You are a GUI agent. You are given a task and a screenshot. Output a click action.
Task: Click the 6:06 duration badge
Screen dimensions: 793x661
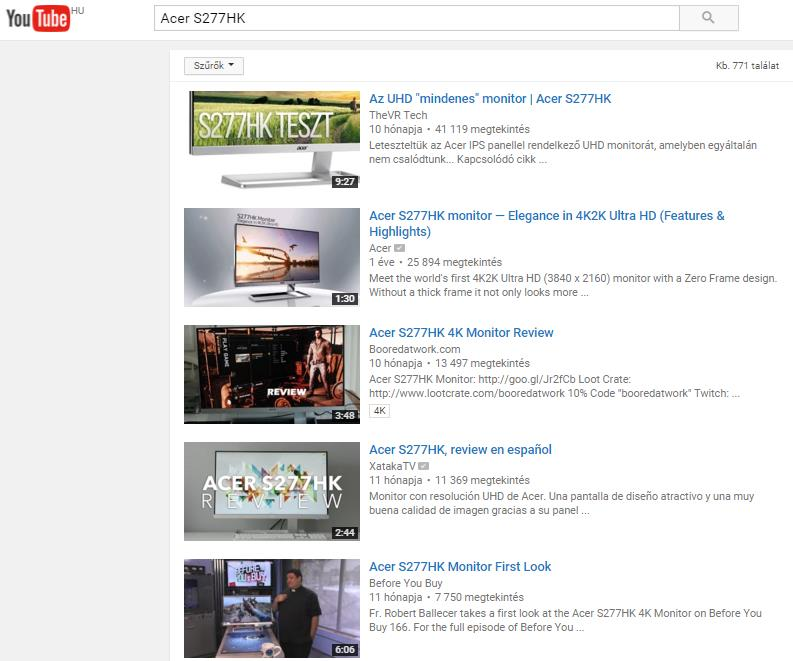345,650
